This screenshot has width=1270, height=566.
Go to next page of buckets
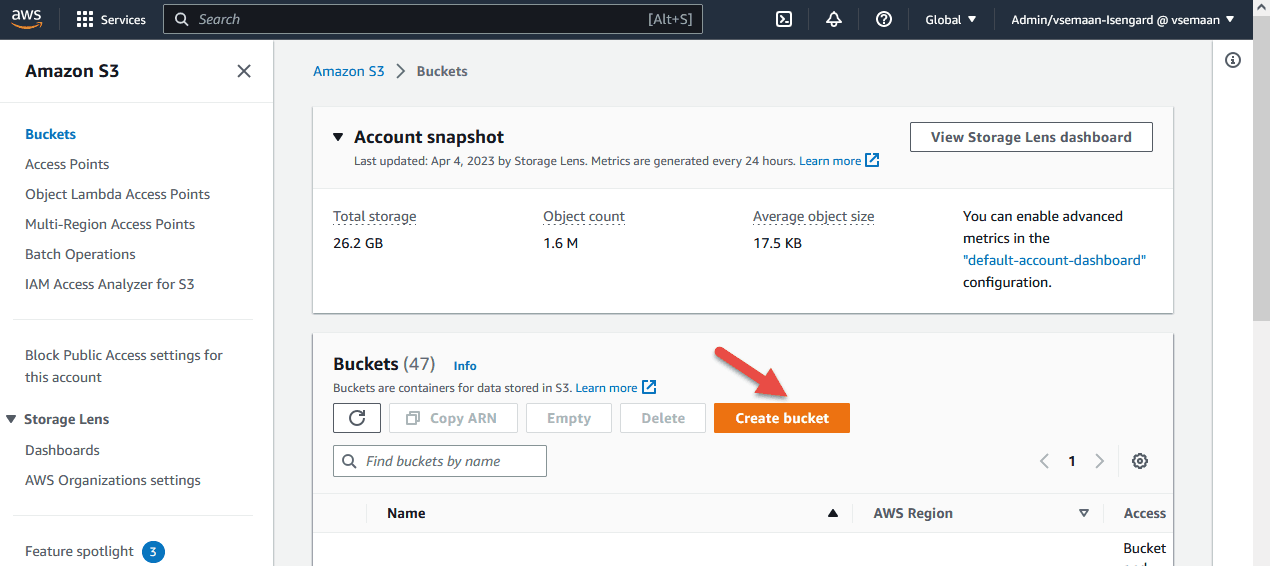click(1099, 461)
